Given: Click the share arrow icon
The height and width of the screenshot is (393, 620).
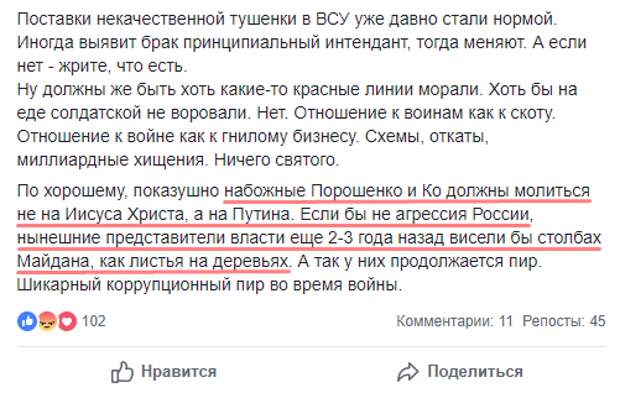Looking at the screenshot, I should click(408, 372).
